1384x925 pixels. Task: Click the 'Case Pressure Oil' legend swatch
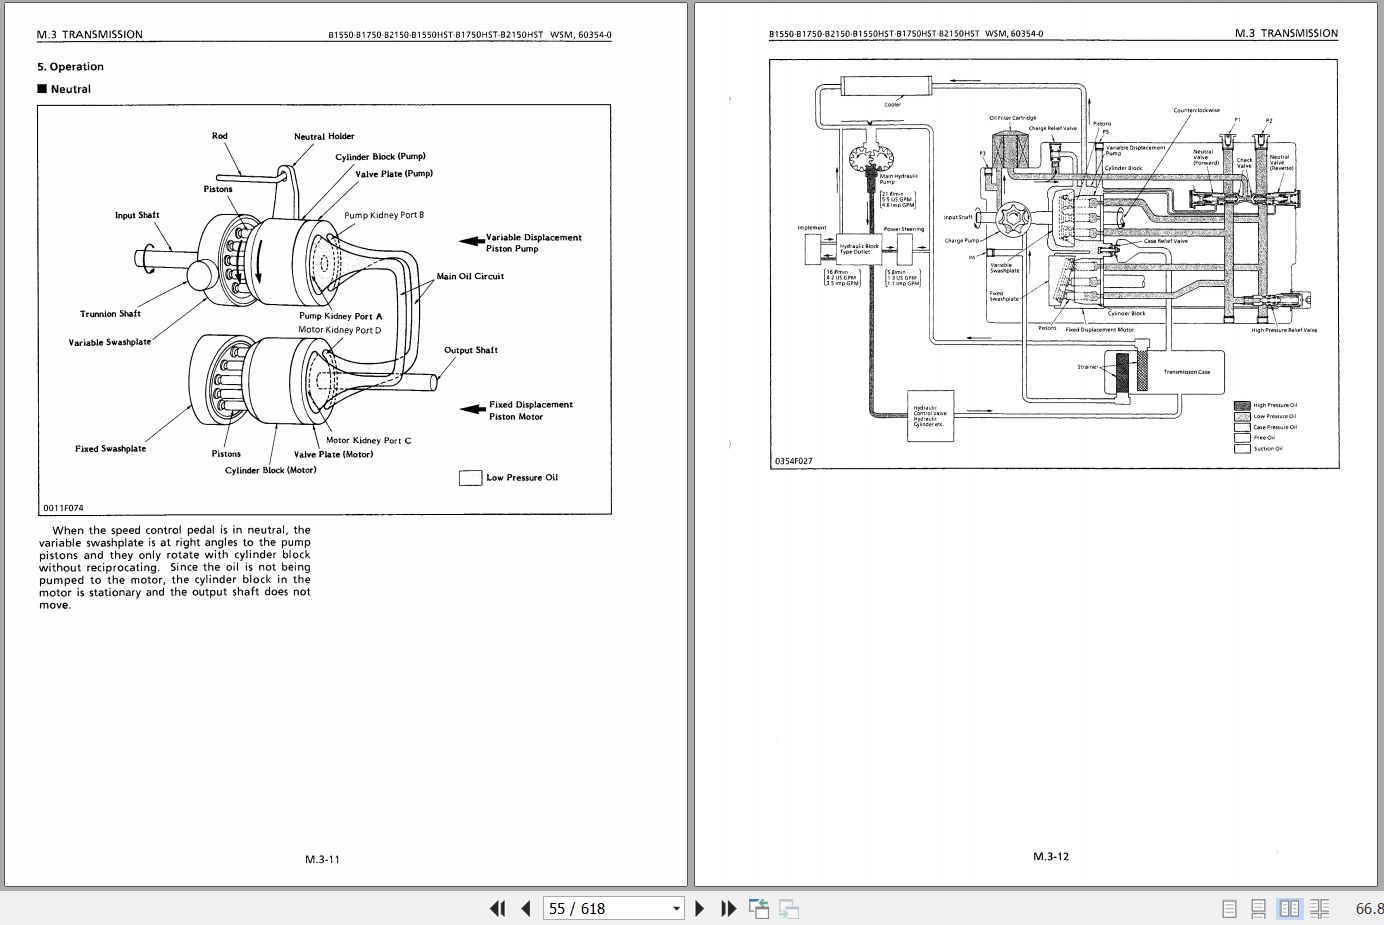pos(1242,427)
